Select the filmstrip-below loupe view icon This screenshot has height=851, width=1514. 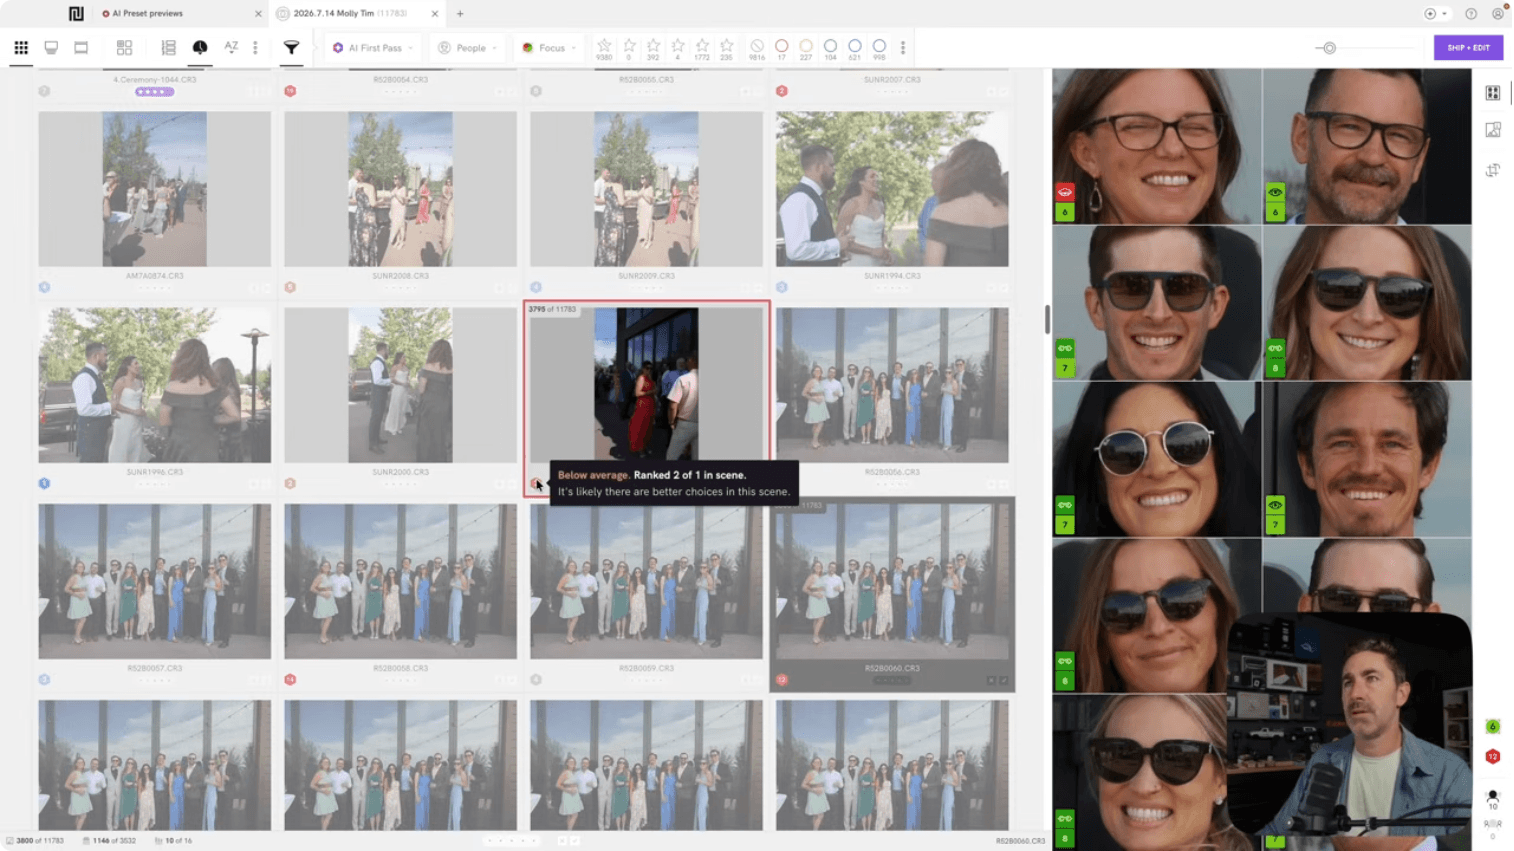pyautogui.click(x=51, y=47)
